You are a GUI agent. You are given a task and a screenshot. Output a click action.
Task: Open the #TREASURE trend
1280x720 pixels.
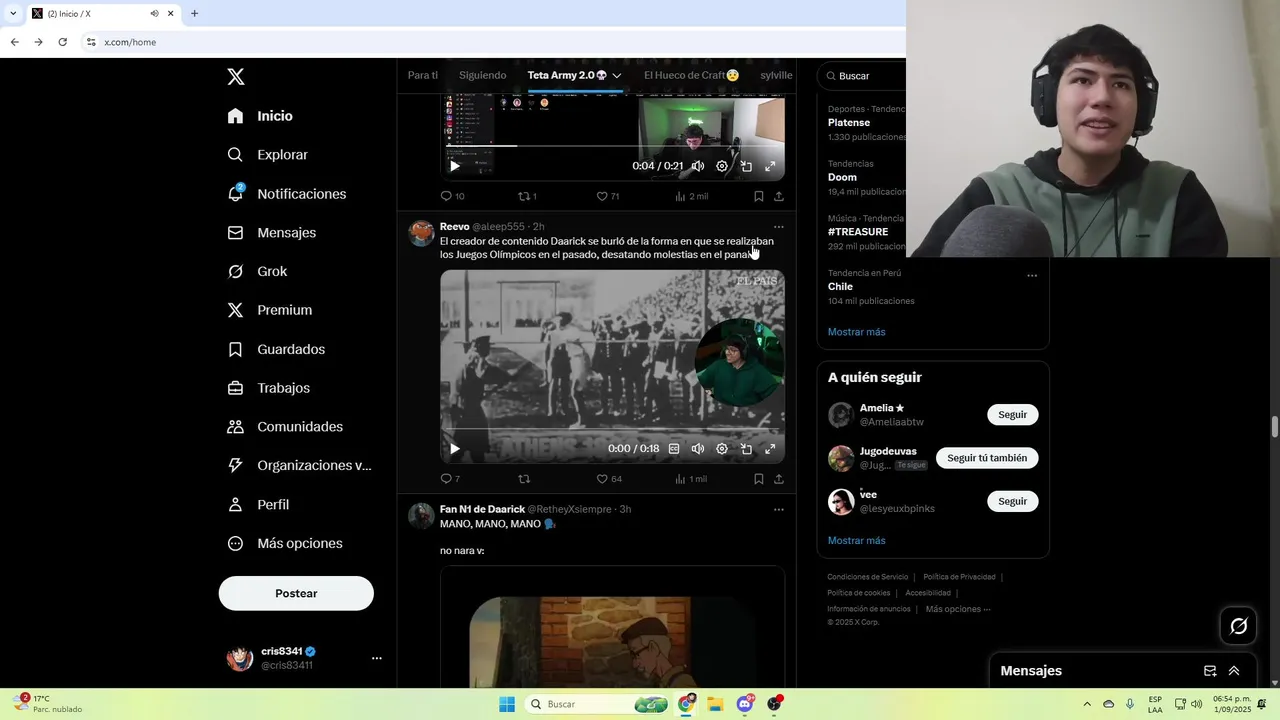point(858,232)
